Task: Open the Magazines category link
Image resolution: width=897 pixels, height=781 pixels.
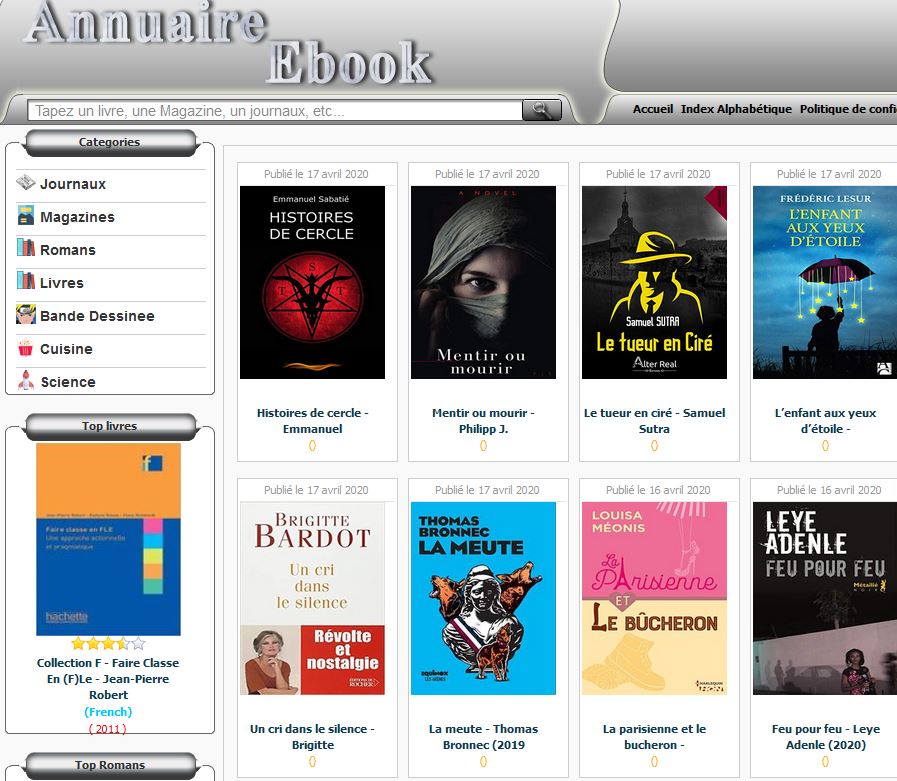Action: click(x=77, y=217)
